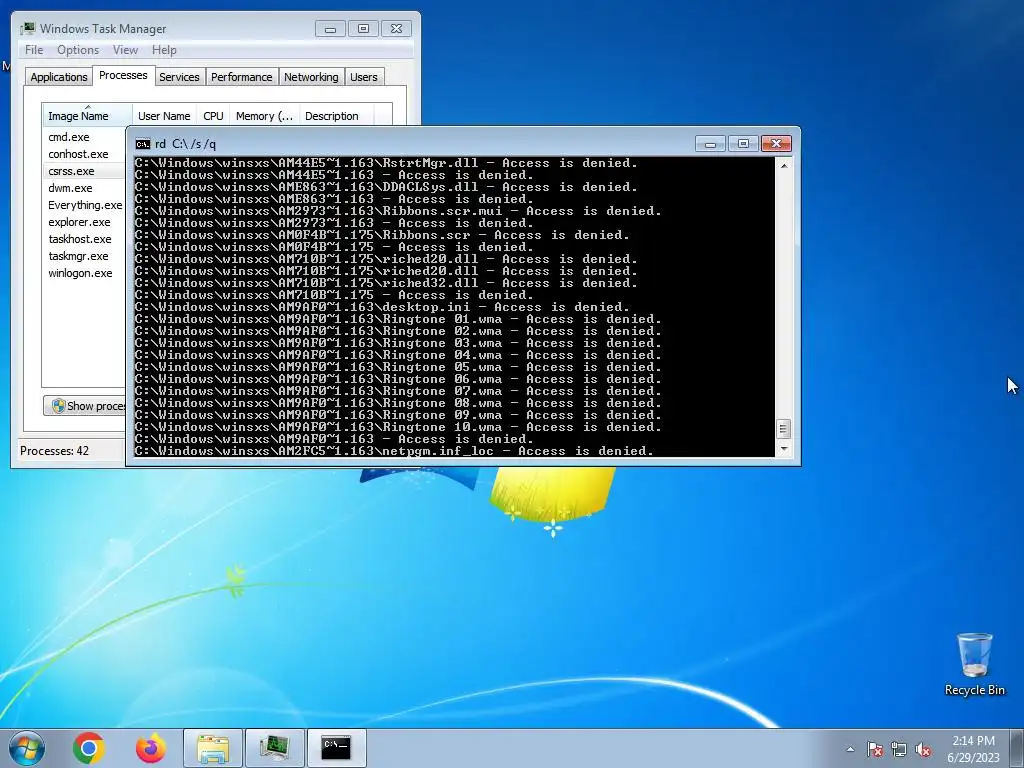Click Show processes from all users button

pos(85,406)
